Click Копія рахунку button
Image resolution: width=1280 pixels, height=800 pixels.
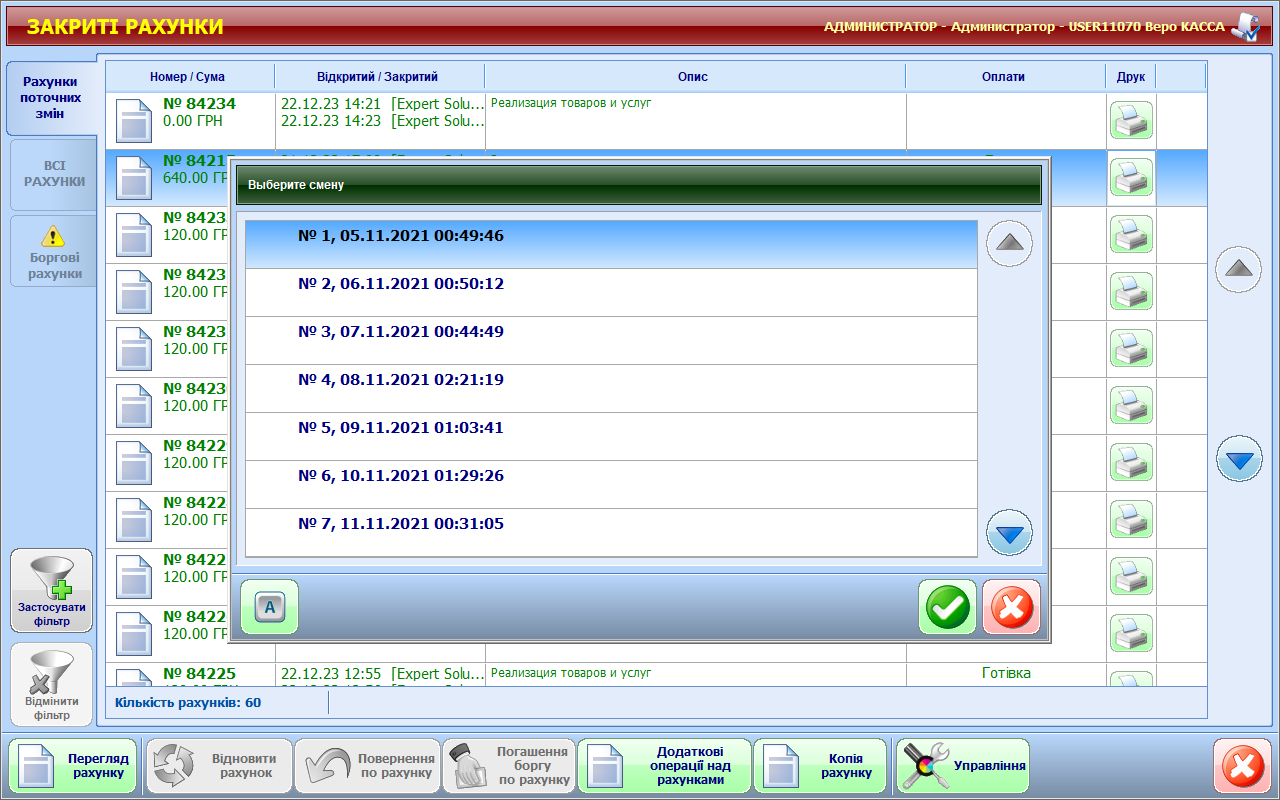click(820, 766)
